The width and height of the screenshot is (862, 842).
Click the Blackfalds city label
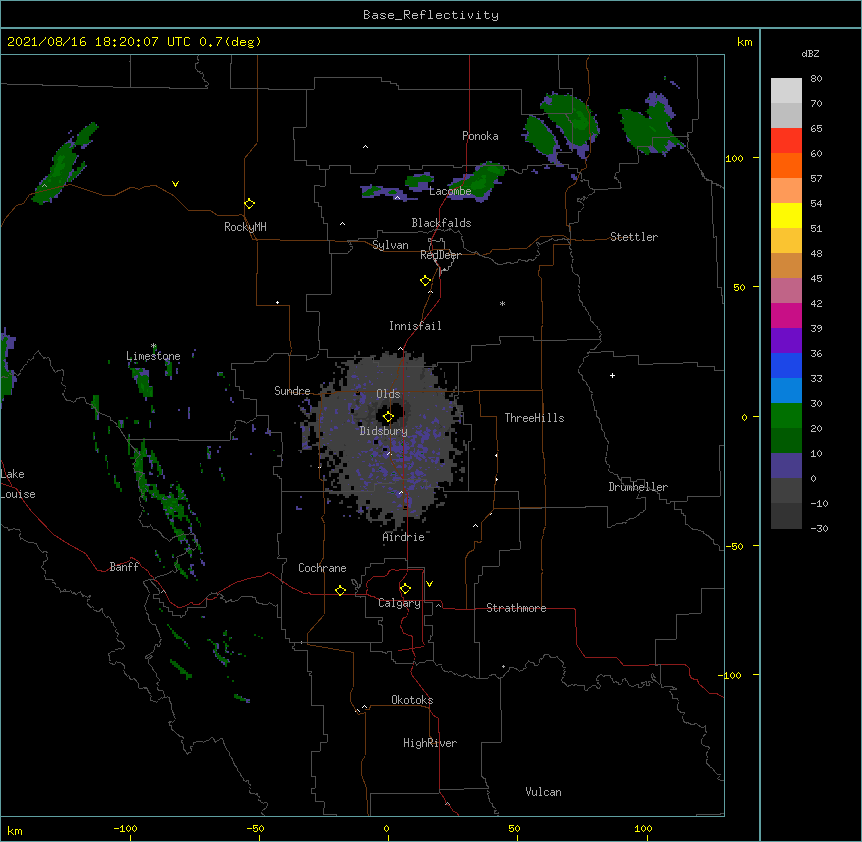[441, 223]
